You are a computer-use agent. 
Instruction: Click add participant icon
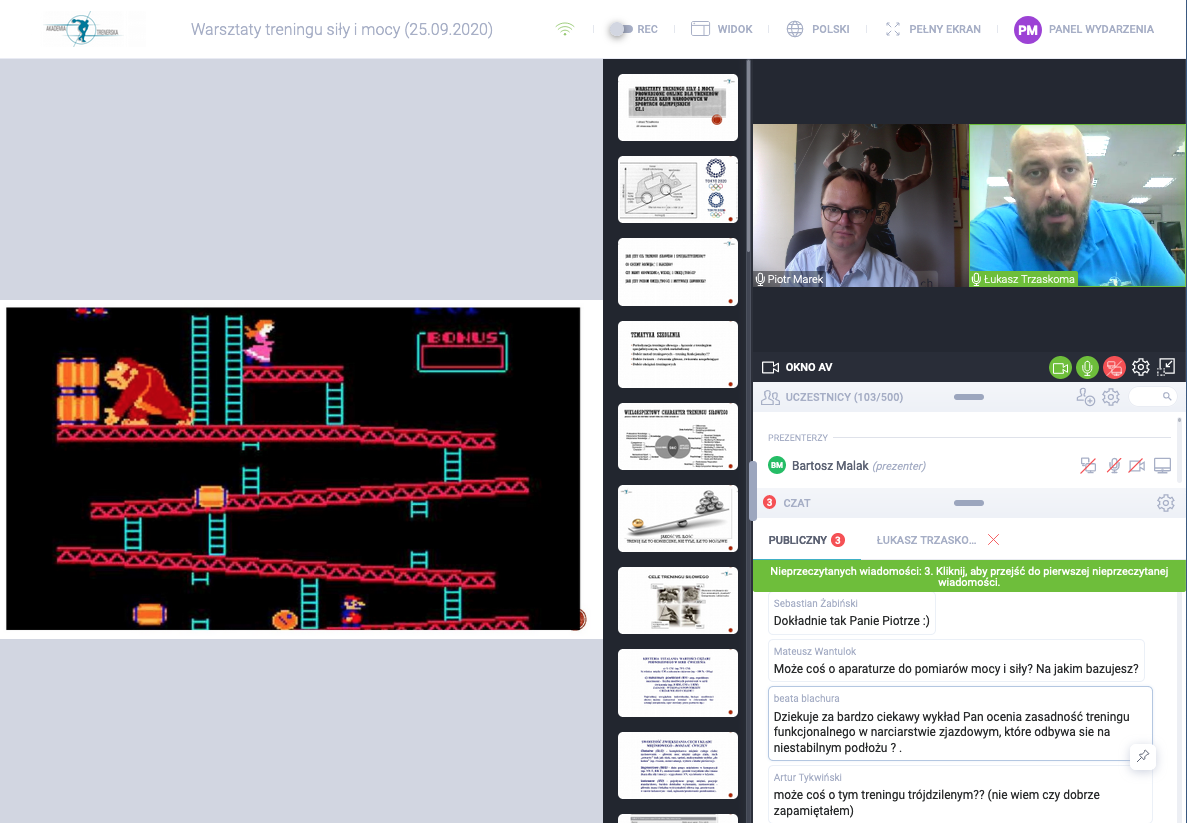(x=1085, y=397)
